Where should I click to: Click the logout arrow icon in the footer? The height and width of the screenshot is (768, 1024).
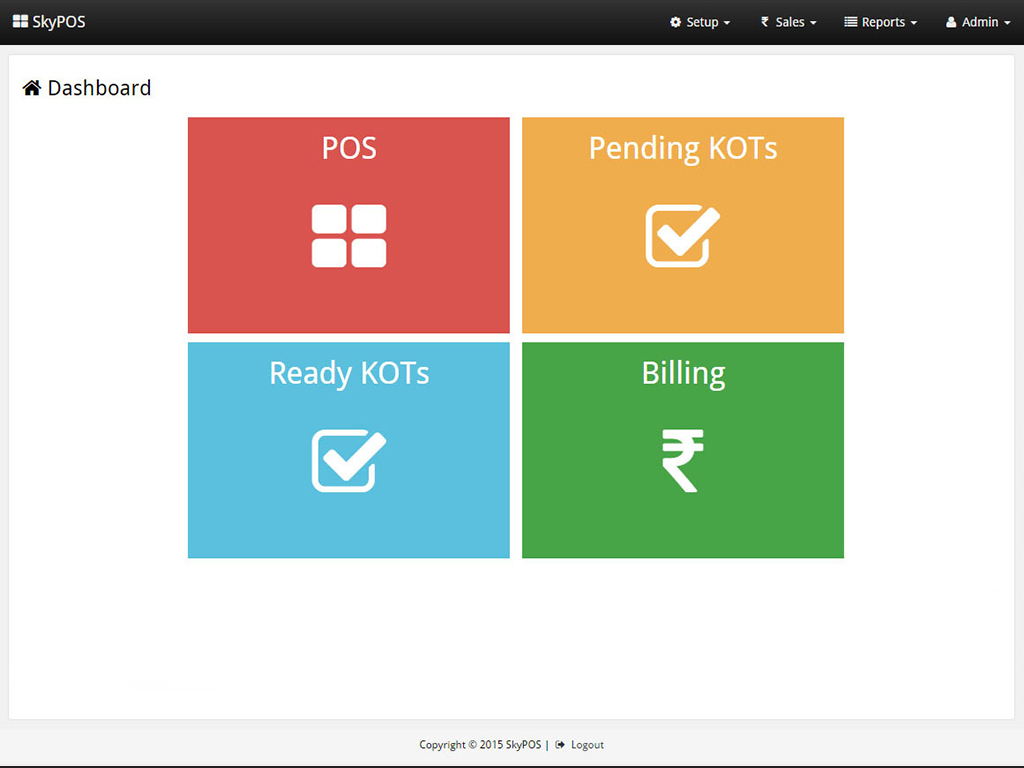[562, 744]
